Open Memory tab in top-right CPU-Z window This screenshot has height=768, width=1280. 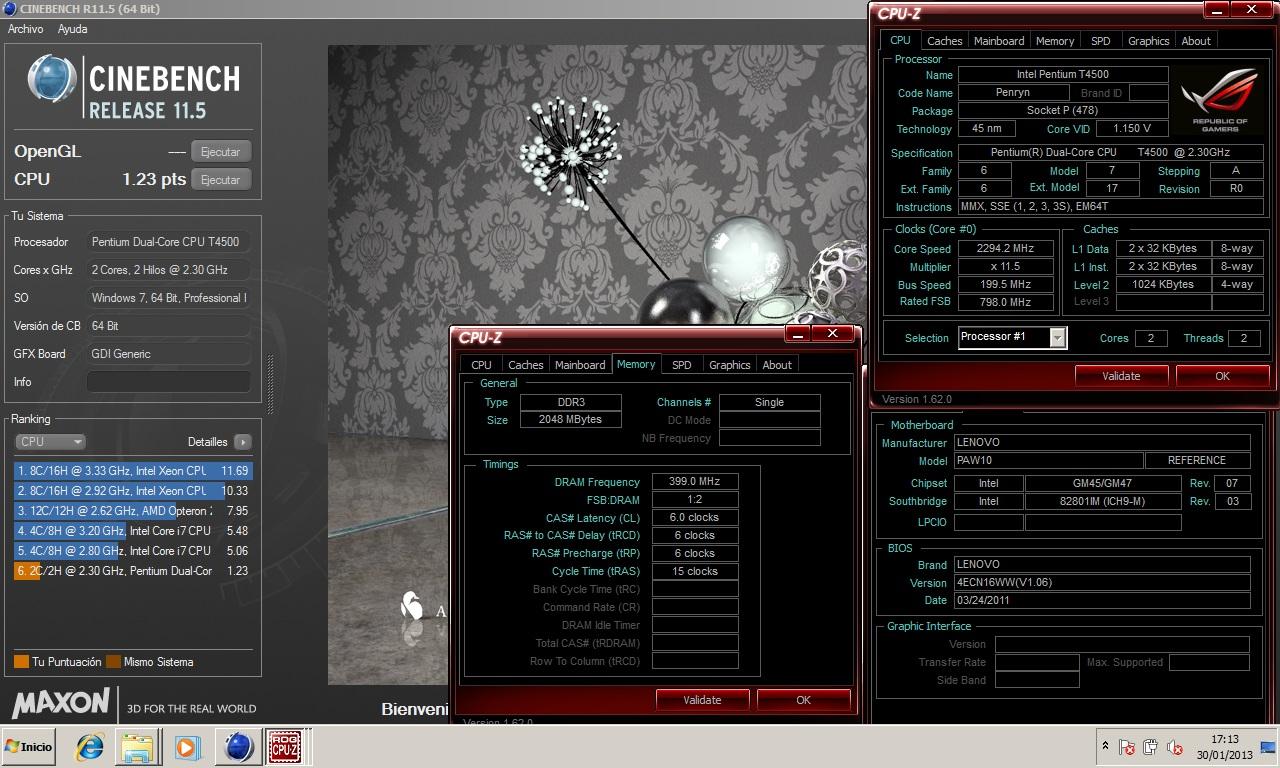pos(1055,41)
